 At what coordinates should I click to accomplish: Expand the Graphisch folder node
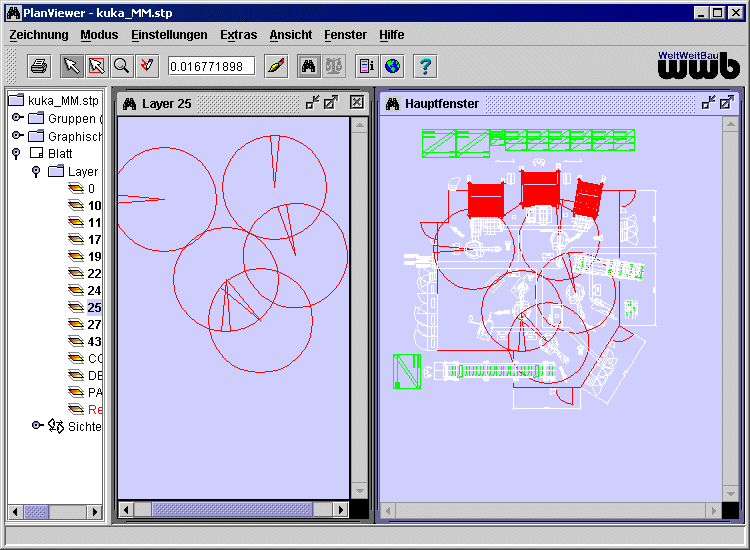pos(17,135)
